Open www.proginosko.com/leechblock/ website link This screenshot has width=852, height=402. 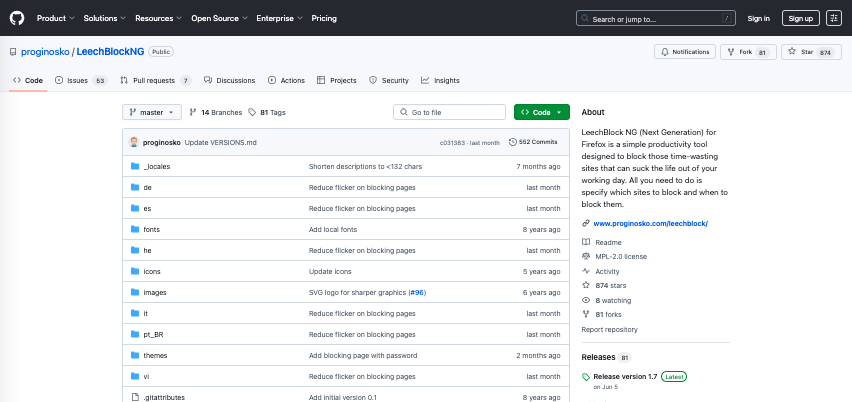point(650,223)
